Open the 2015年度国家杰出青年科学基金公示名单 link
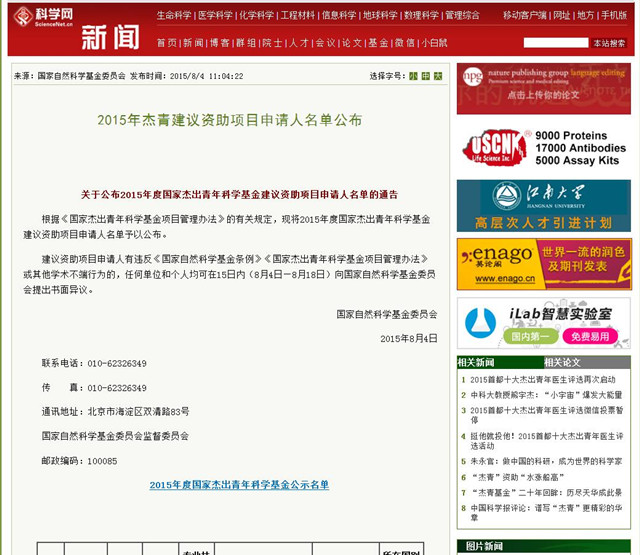640x555 pixels. click(239, 484)
